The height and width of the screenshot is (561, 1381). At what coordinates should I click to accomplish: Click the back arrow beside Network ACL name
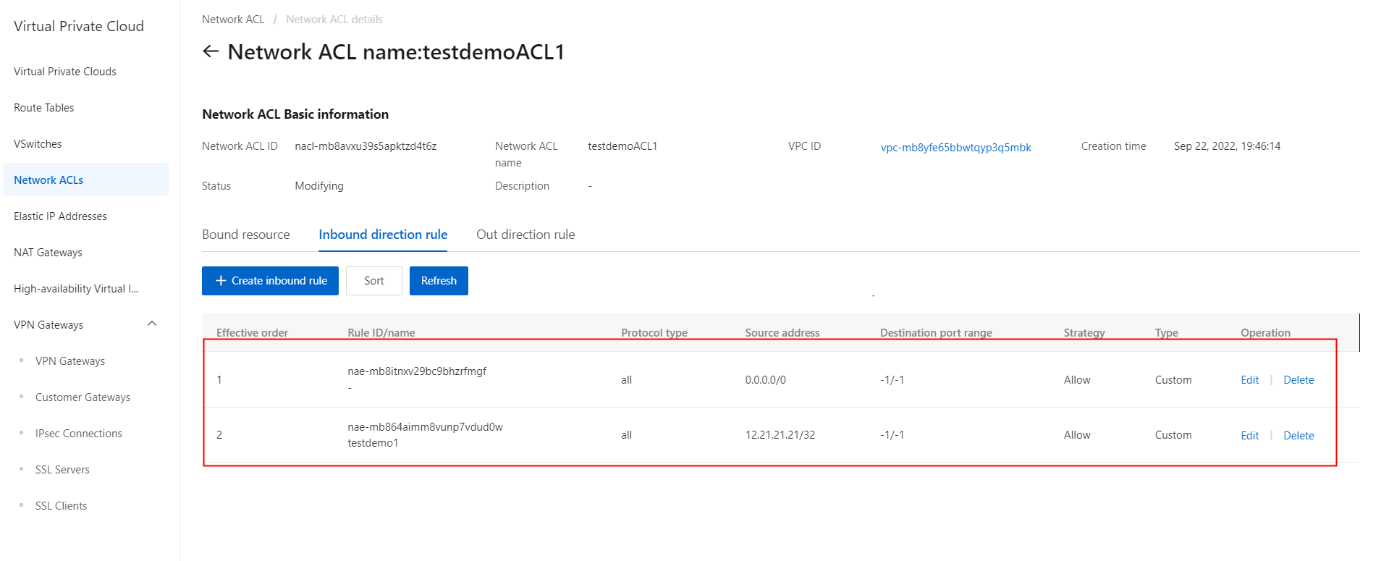coord(210,52)
